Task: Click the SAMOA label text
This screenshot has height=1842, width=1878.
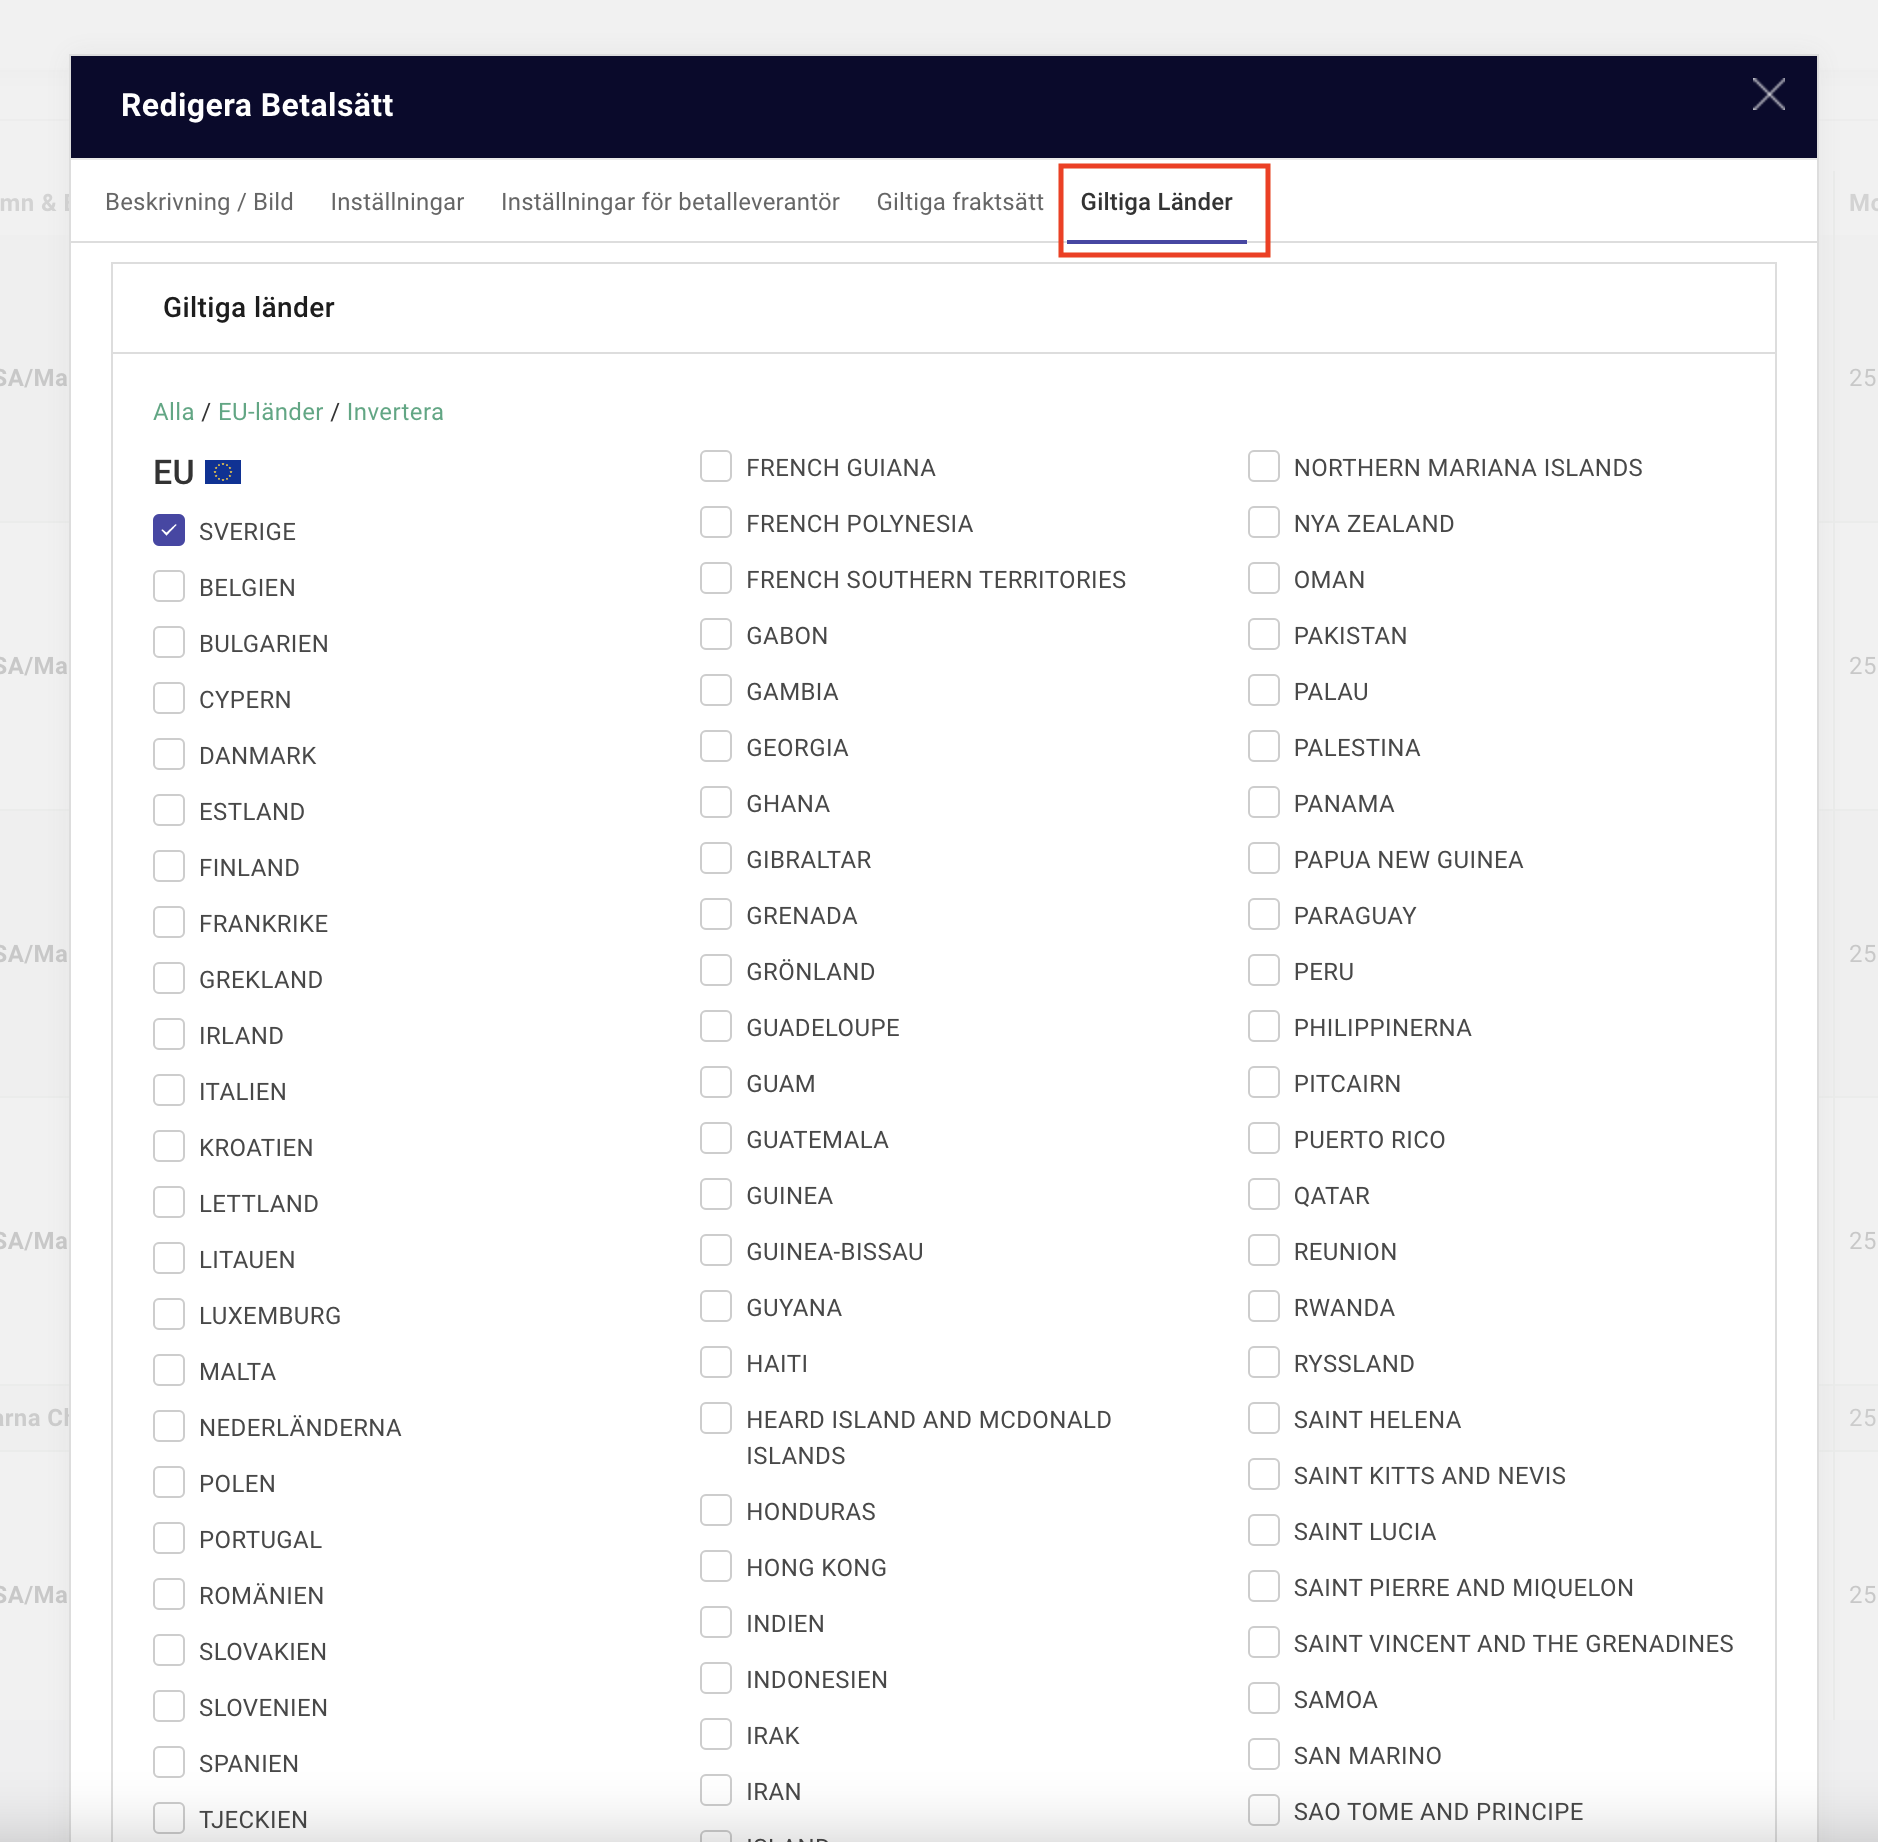Action: tap(1335, 1700)
